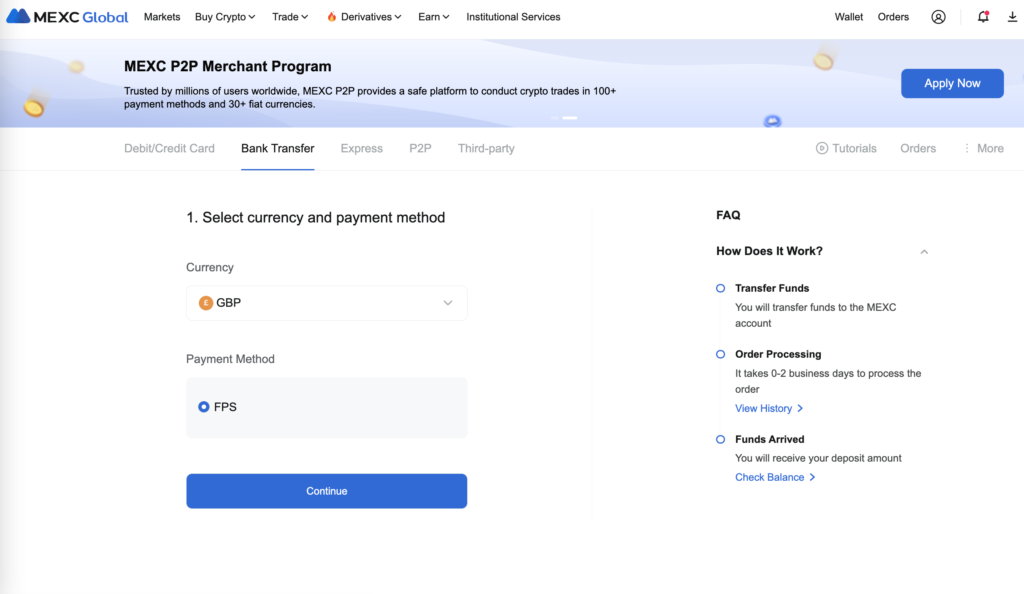Switch to the P2P tab
The image size is (1024, 594).
pos(421,148)
